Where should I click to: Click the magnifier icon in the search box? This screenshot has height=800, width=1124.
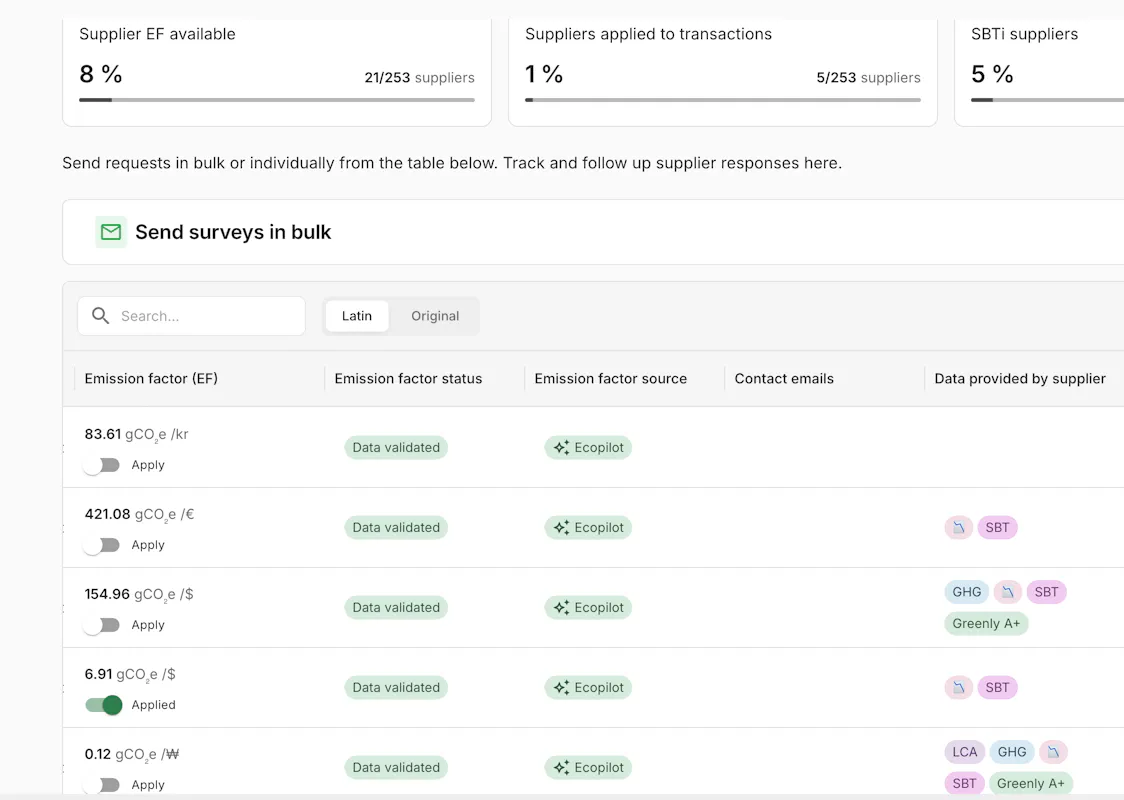tap(100, 315)
